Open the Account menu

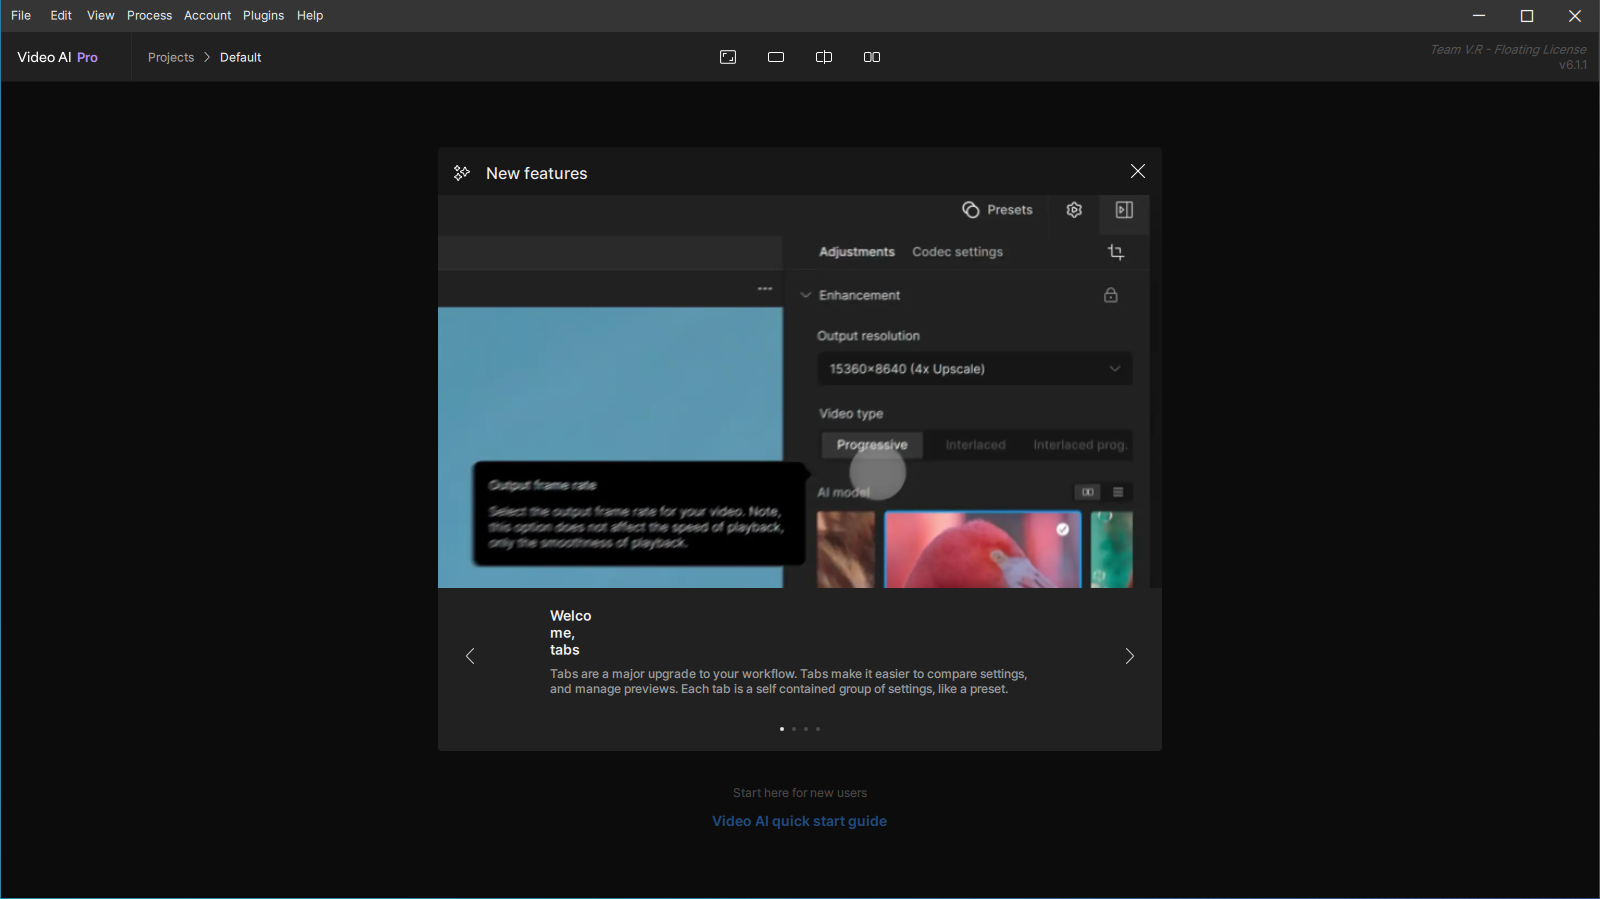coord(207,15)
